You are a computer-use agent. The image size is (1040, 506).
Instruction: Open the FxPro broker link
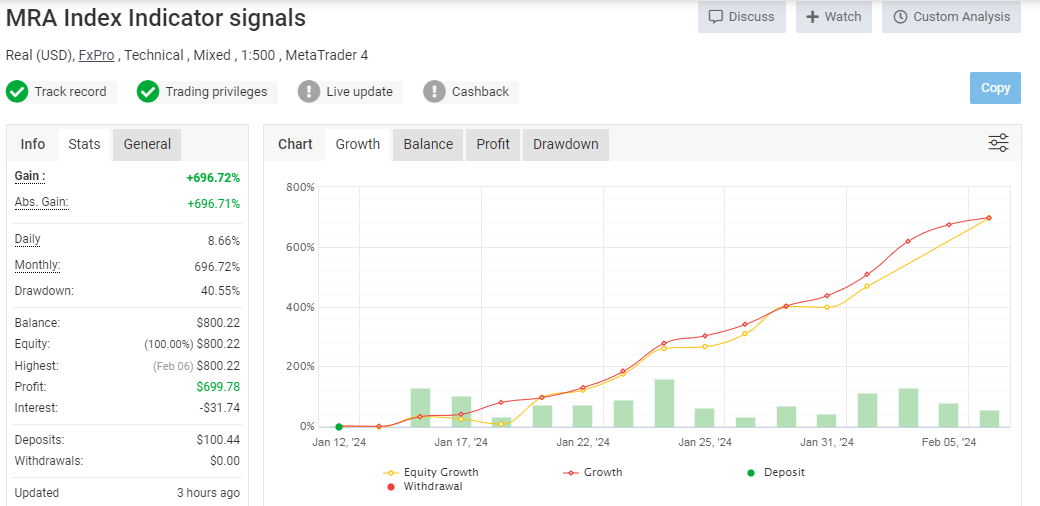96,55
